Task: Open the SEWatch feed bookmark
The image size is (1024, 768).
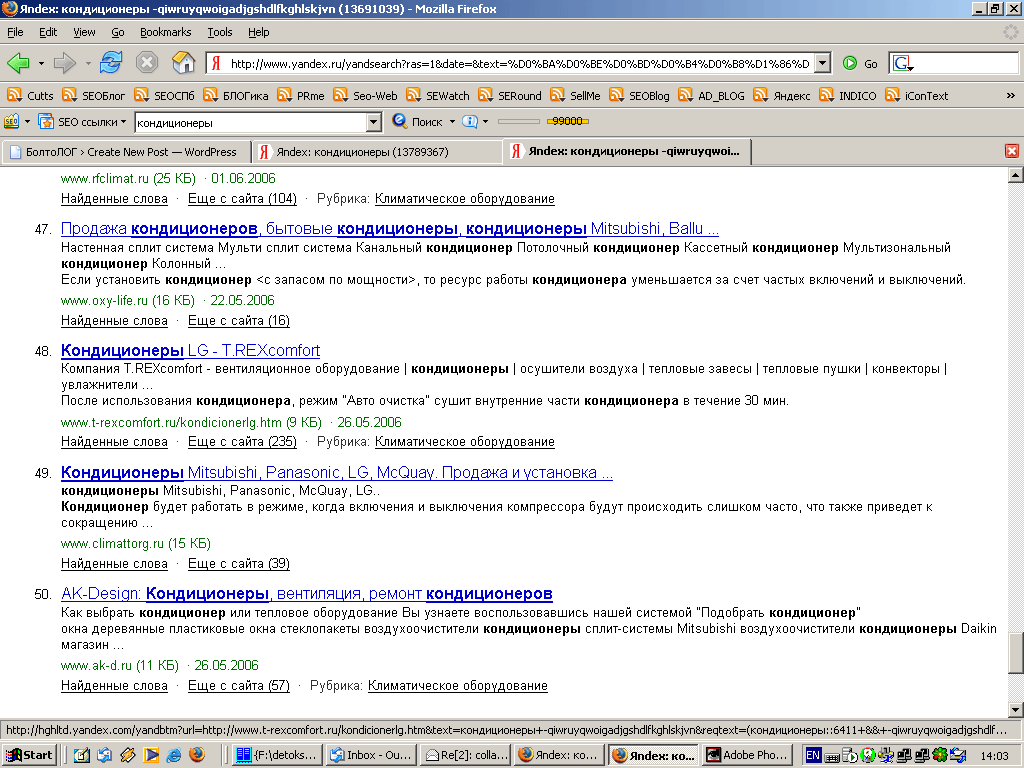Action: 438,95
